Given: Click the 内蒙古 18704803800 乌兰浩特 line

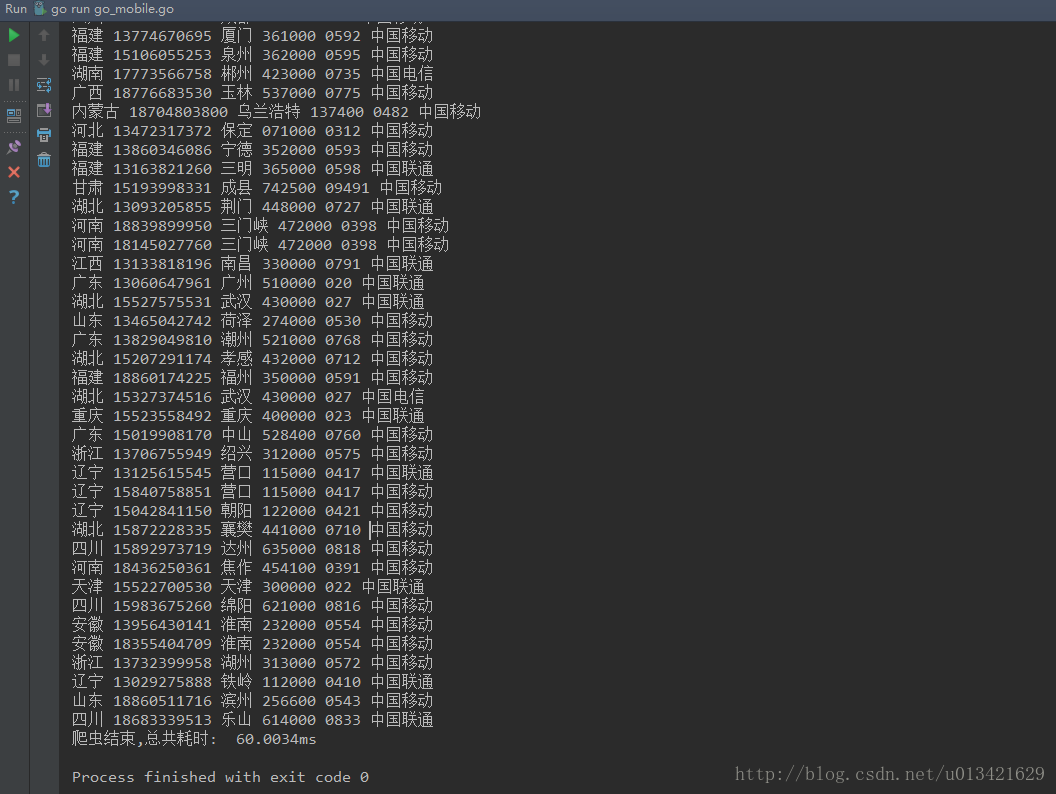Looking at the screenshot, I should pos(276,112).
